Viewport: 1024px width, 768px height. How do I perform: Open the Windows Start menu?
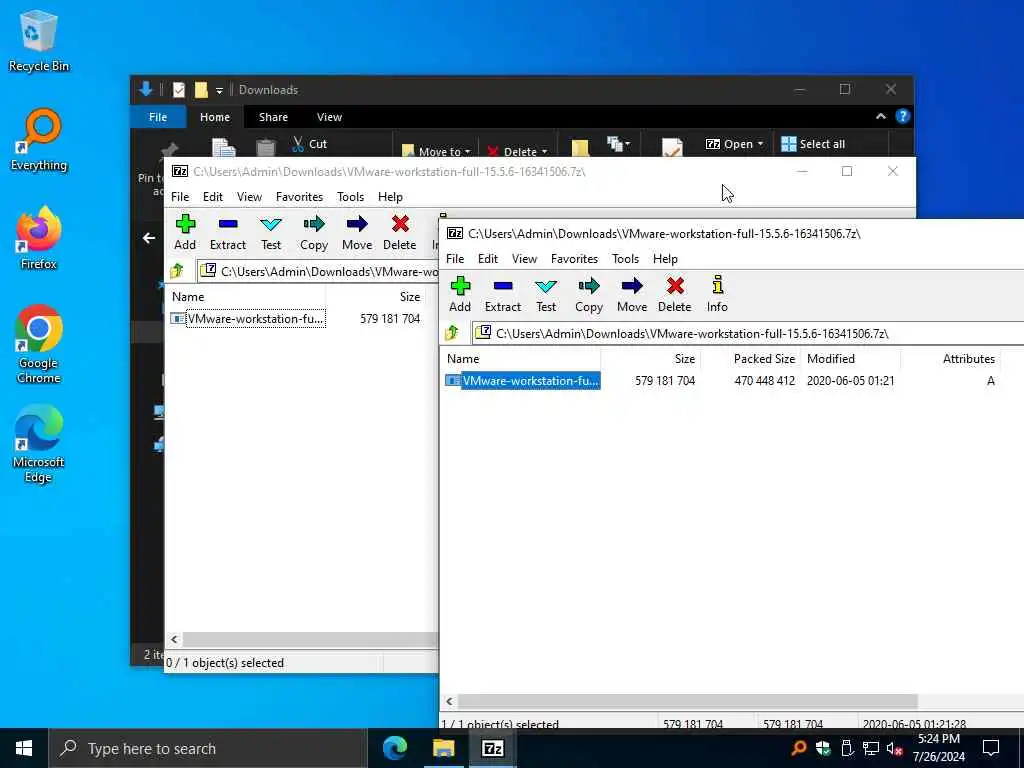(24, 748)
